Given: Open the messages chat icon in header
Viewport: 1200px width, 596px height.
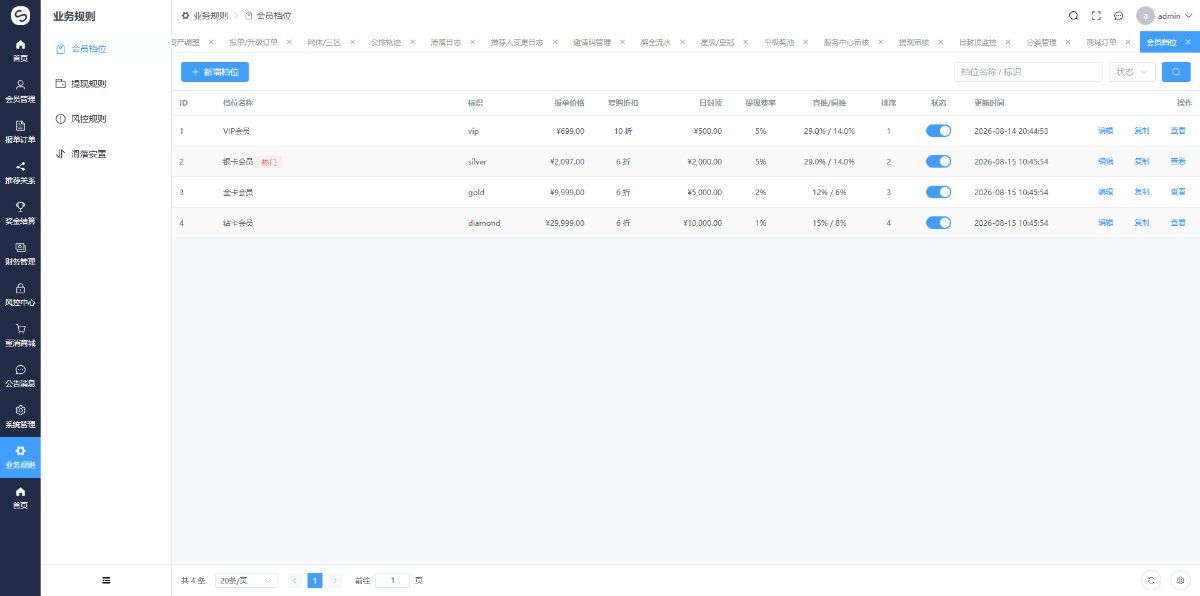Looking at the screenshot, I should coord(1118,16).
